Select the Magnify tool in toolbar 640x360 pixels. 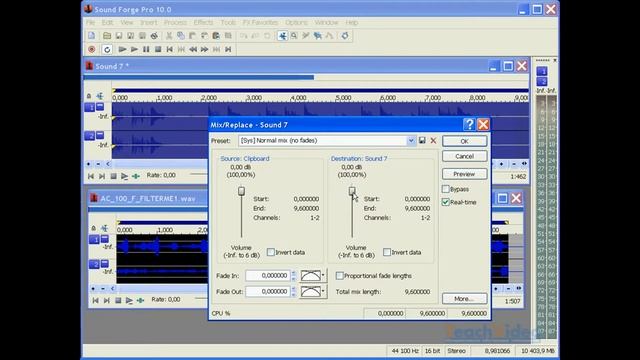click(294, 36)
